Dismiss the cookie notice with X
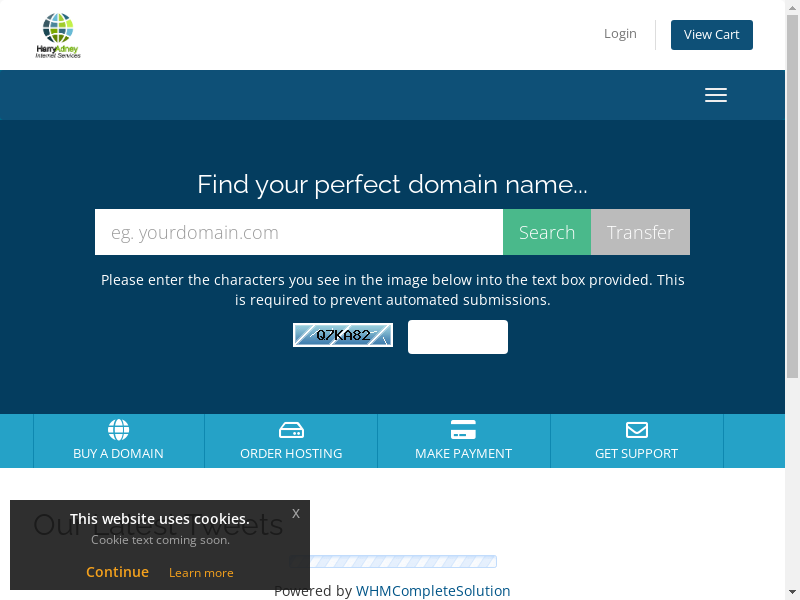This screenshot has width=800, height=600. tap(296, 513)
